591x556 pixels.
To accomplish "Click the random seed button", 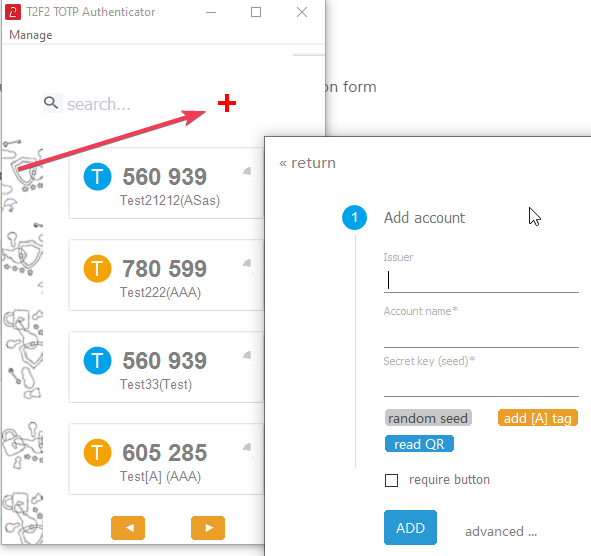I will tap(428, 418).
